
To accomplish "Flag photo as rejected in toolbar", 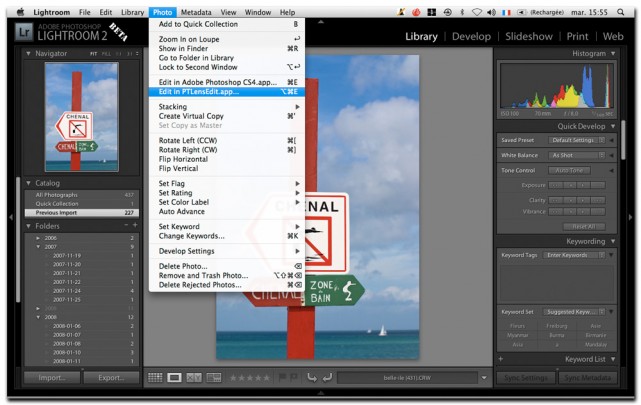I will (x=294, y=377).
